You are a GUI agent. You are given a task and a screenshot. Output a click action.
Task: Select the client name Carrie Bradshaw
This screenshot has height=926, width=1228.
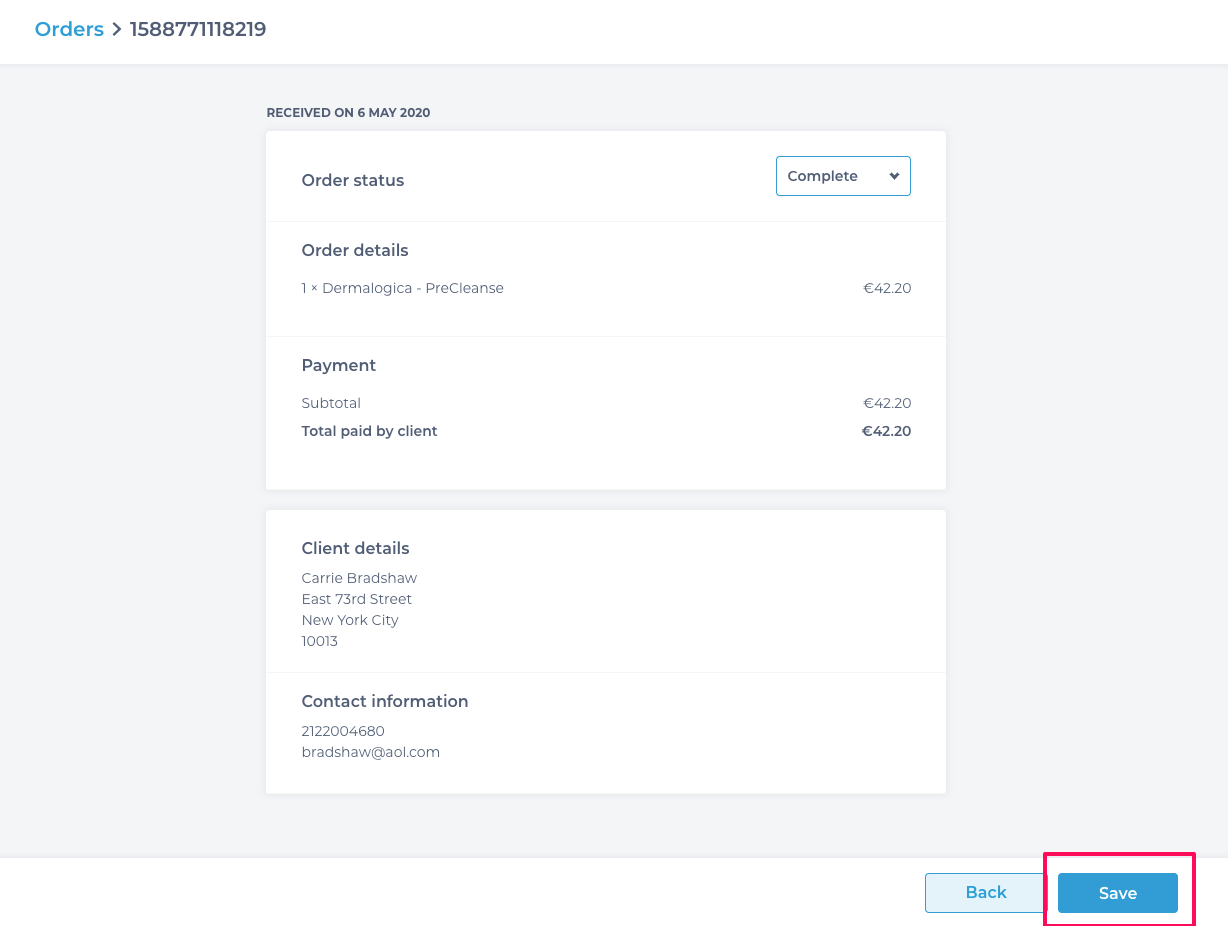click(x=359, y=578)
